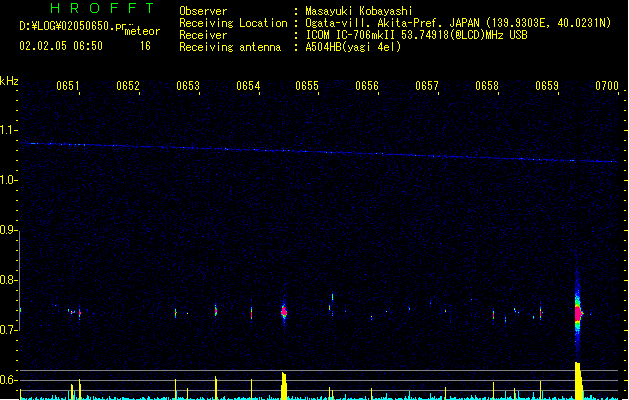This screenshot has width=629, height=400.
Task: Click the large meteor echo near 0659
Action: tap(578, 314)
